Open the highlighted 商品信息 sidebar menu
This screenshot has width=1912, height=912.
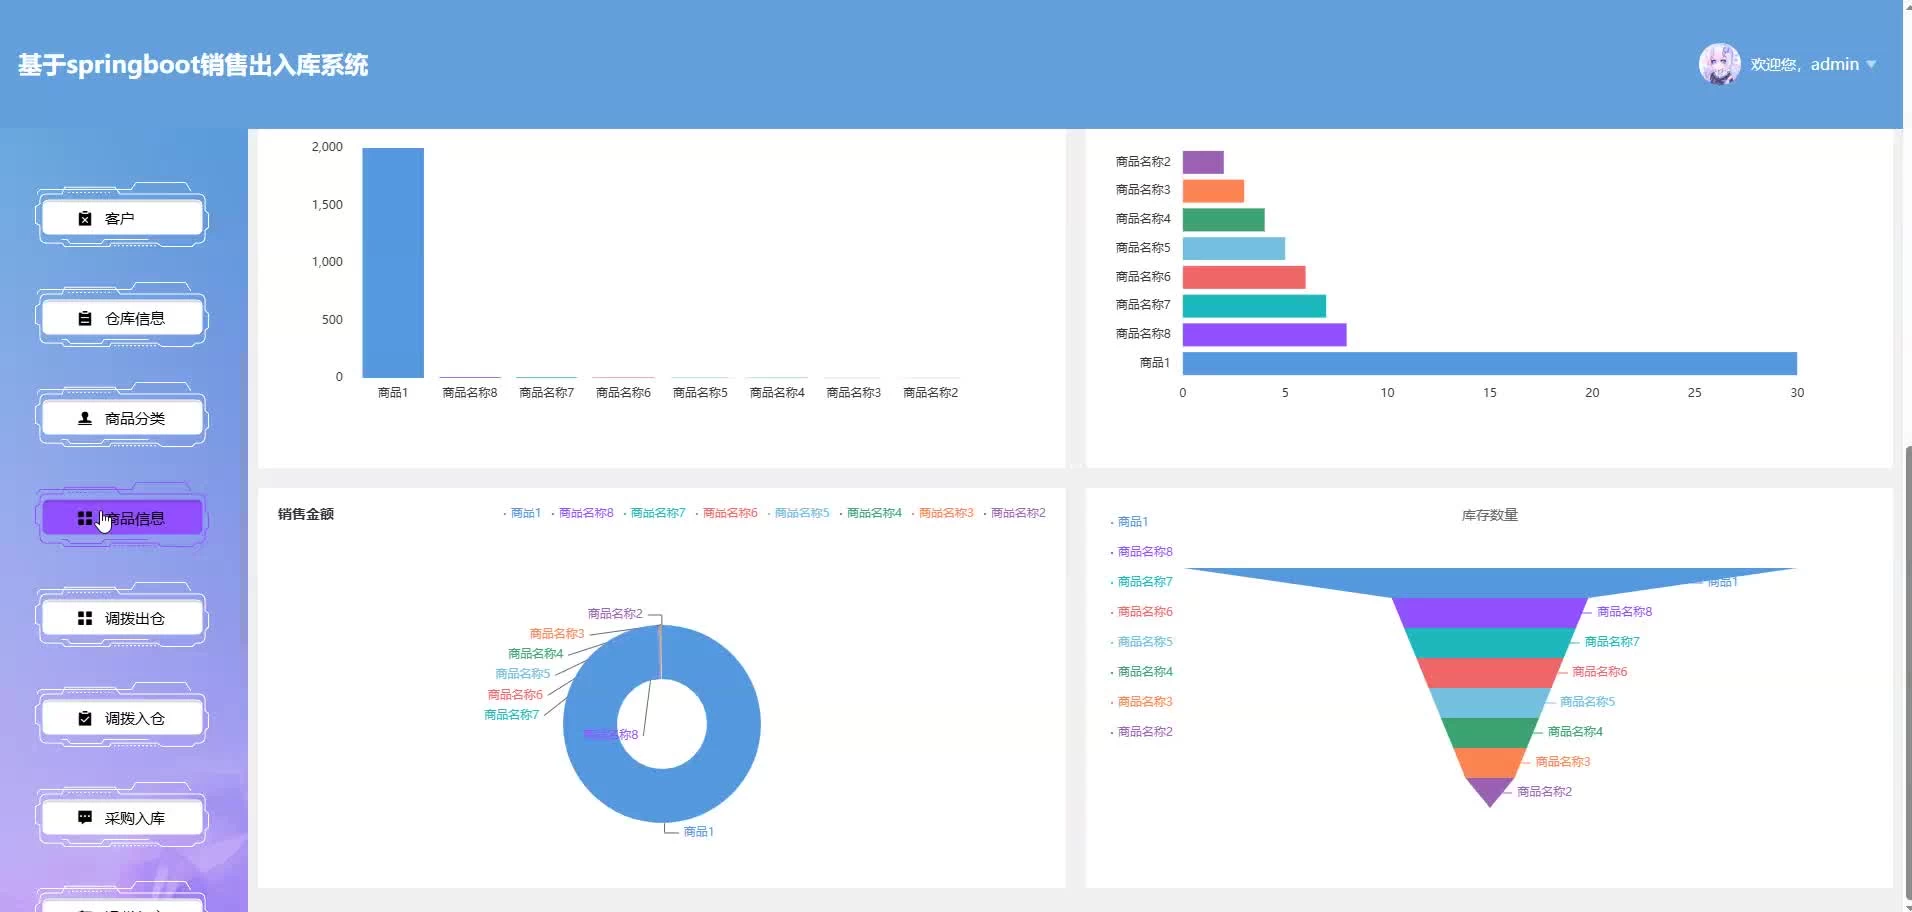(x=122, y=518)
